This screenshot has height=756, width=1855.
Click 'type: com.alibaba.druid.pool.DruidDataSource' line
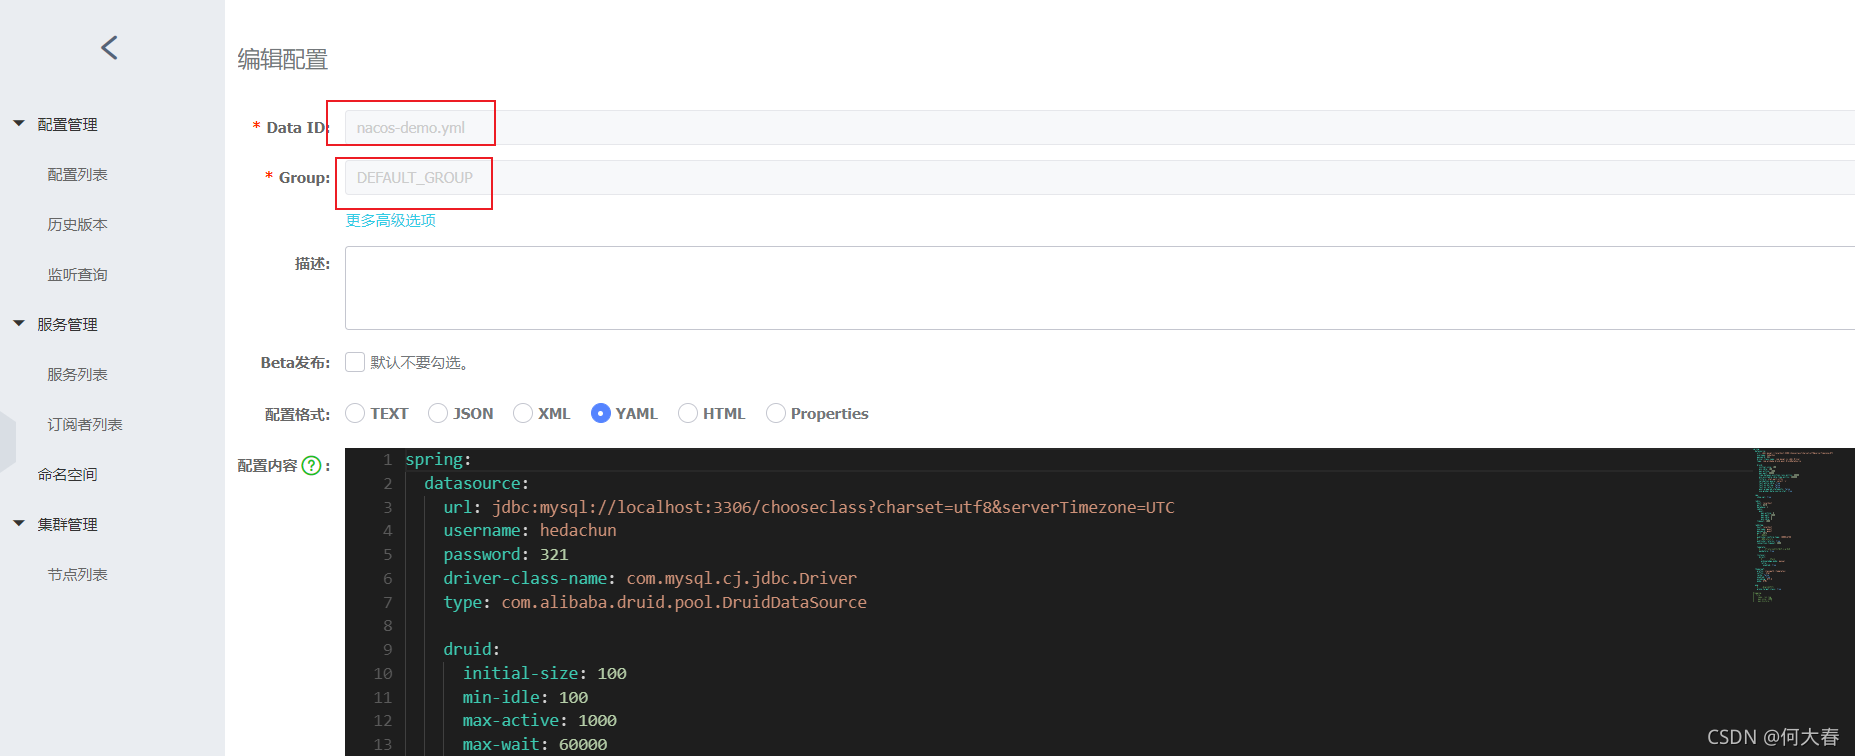pyautogui.click(x=655, y=602)
